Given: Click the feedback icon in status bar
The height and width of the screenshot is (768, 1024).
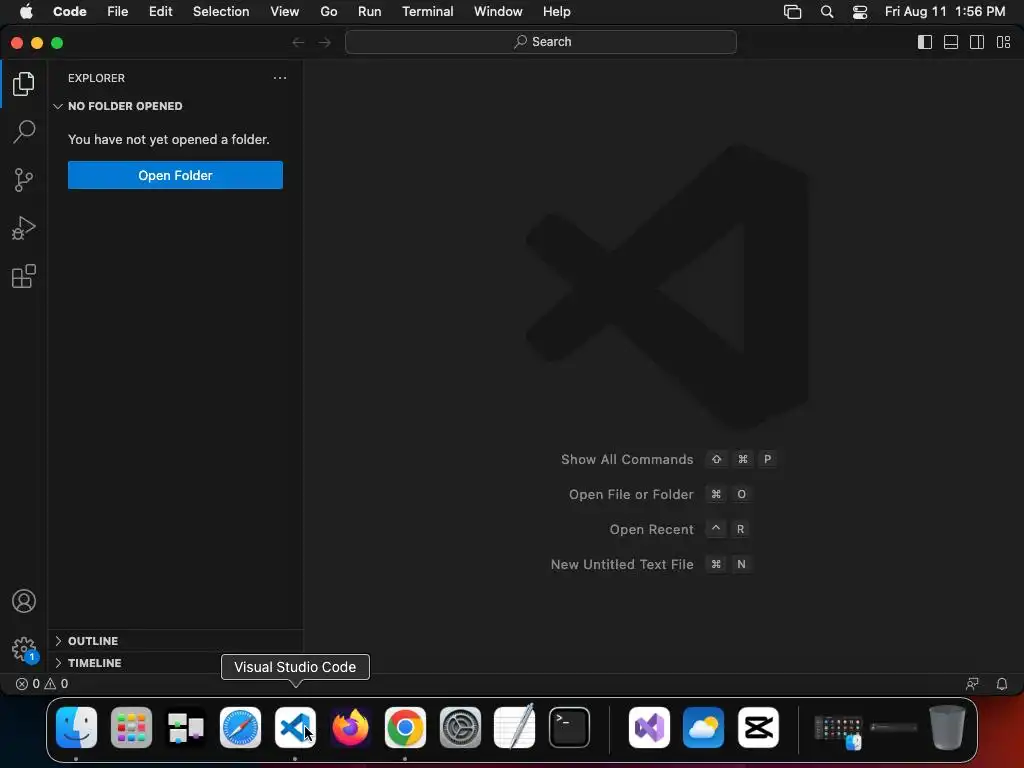Looking at the screenshot, I should coord(972,684).
